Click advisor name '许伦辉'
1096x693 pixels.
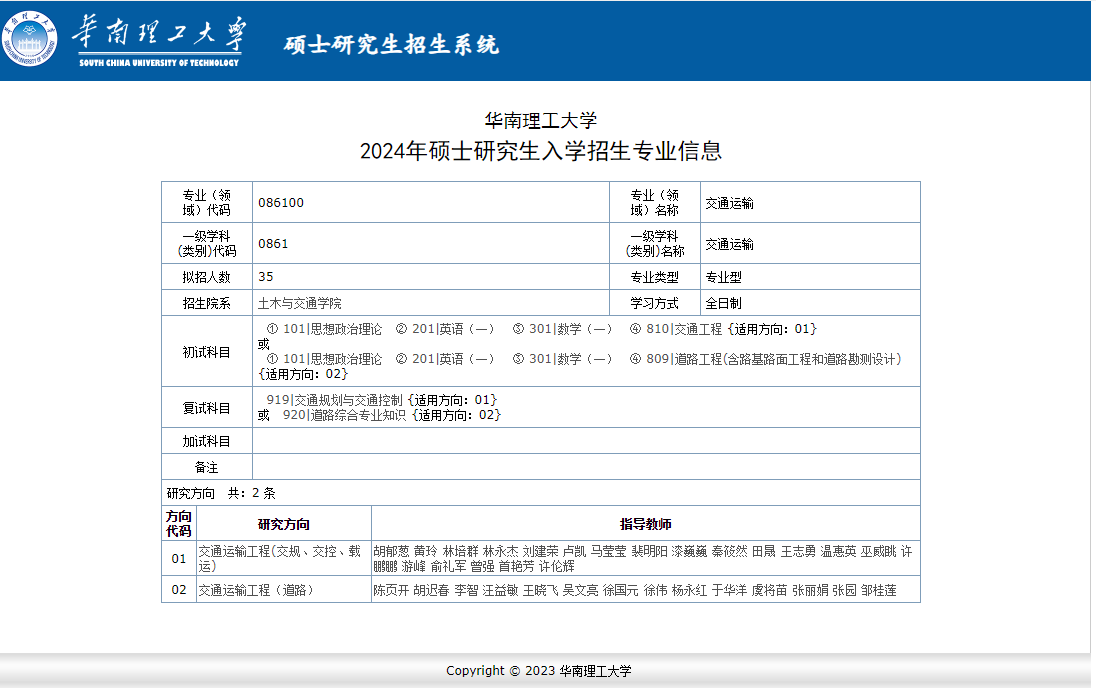click(557, 566)
